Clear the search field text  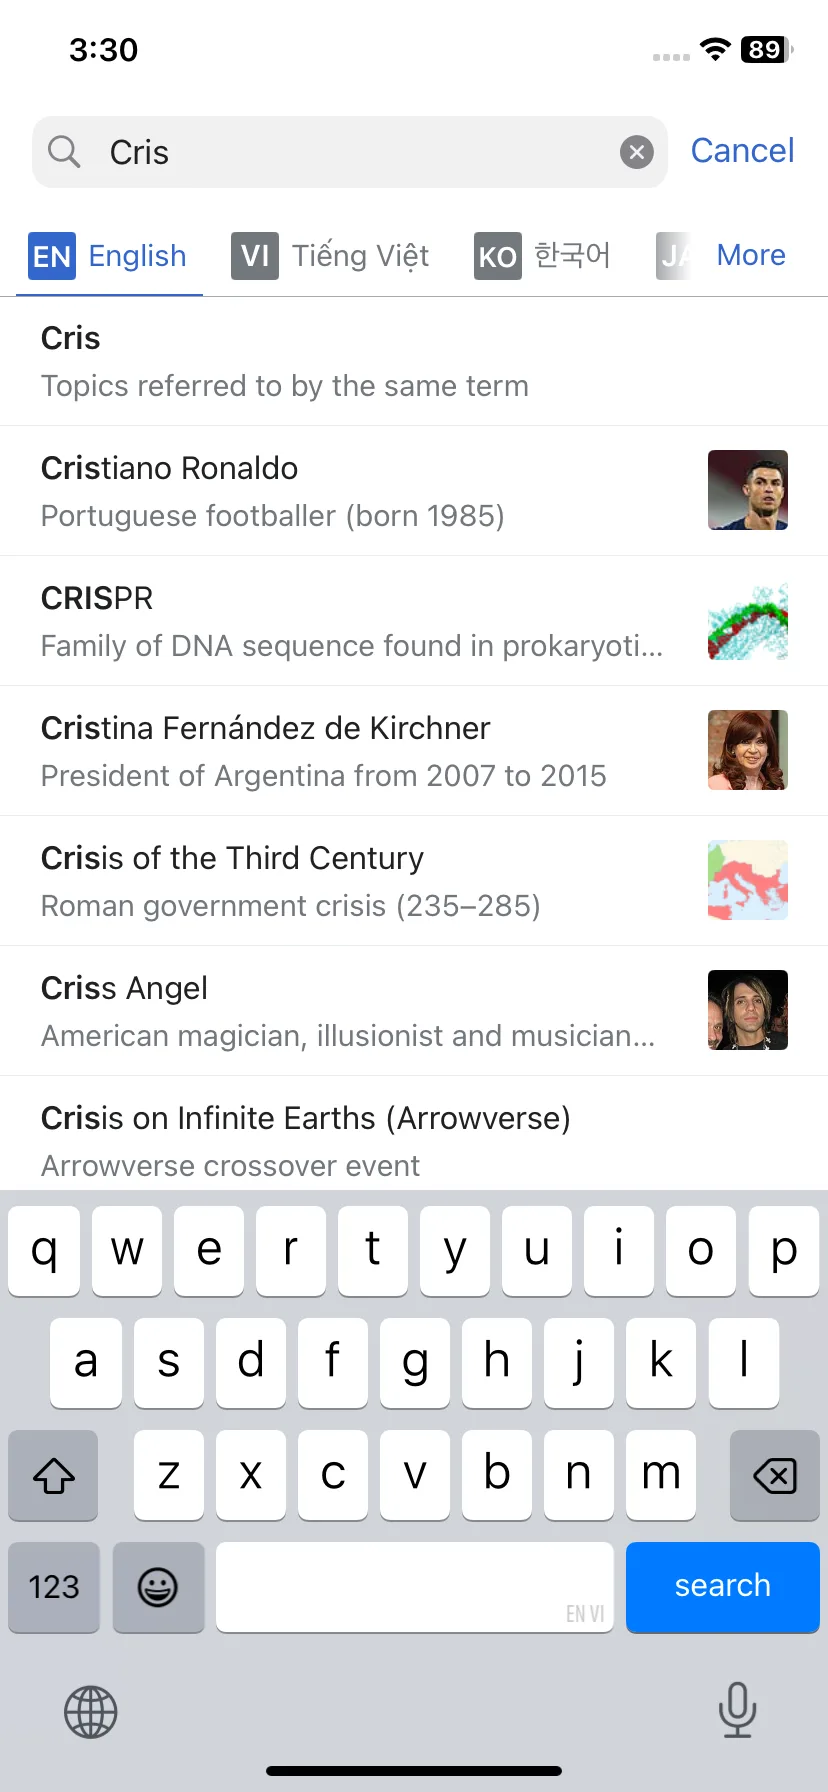click(x=637, y=152)
